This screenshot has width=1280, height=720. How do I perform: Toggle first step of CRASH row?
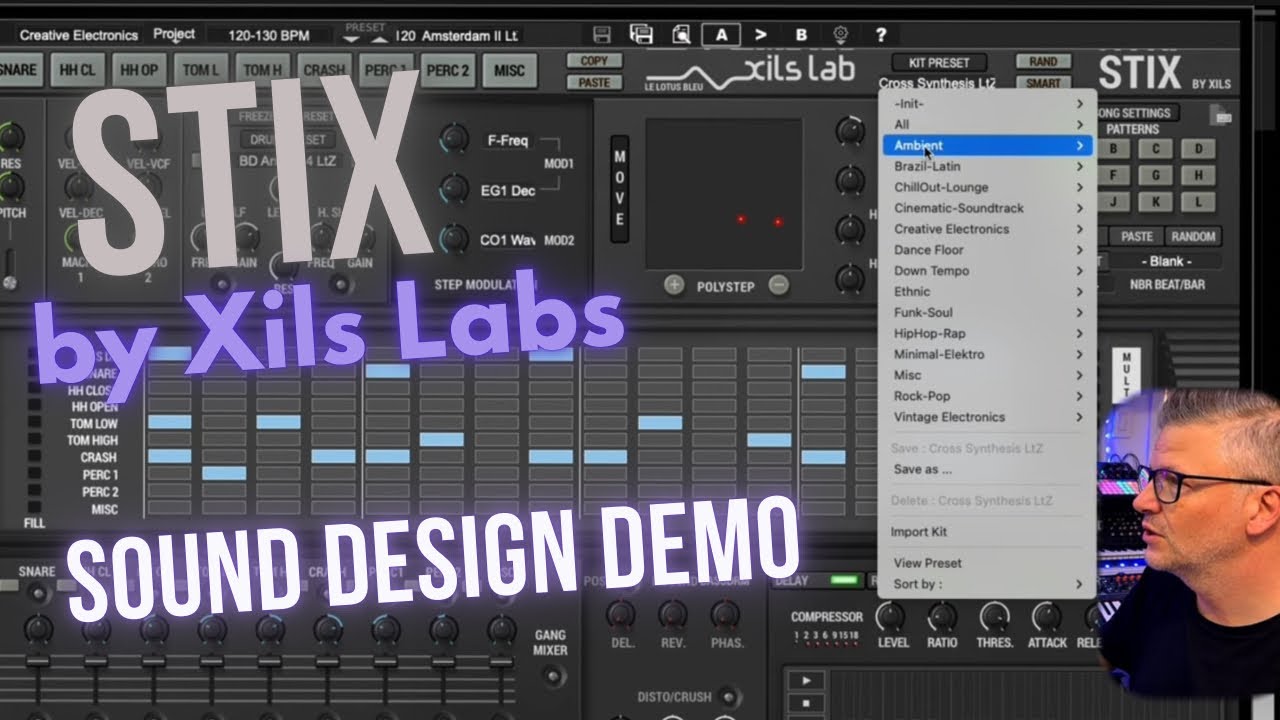[x=170, y=456]
